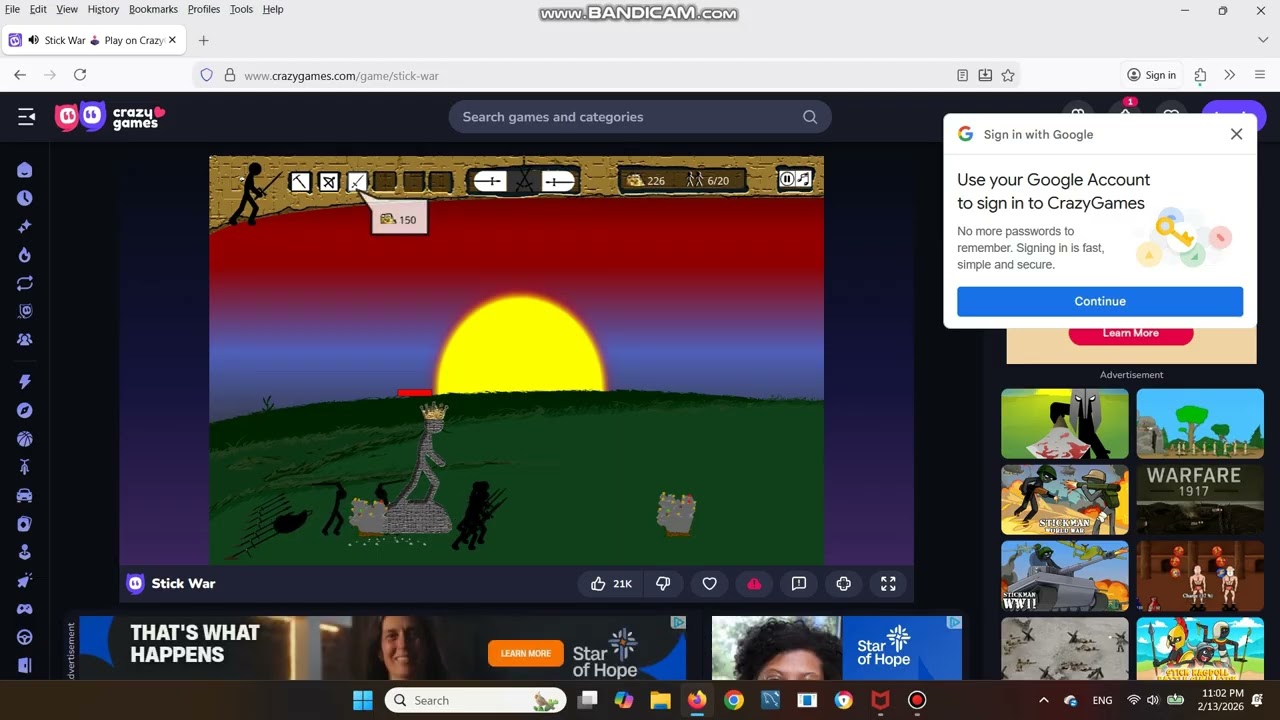Open the CrazyGames hamburger menu
This screenshot has width=1280, height=720.
pos(27,117)
